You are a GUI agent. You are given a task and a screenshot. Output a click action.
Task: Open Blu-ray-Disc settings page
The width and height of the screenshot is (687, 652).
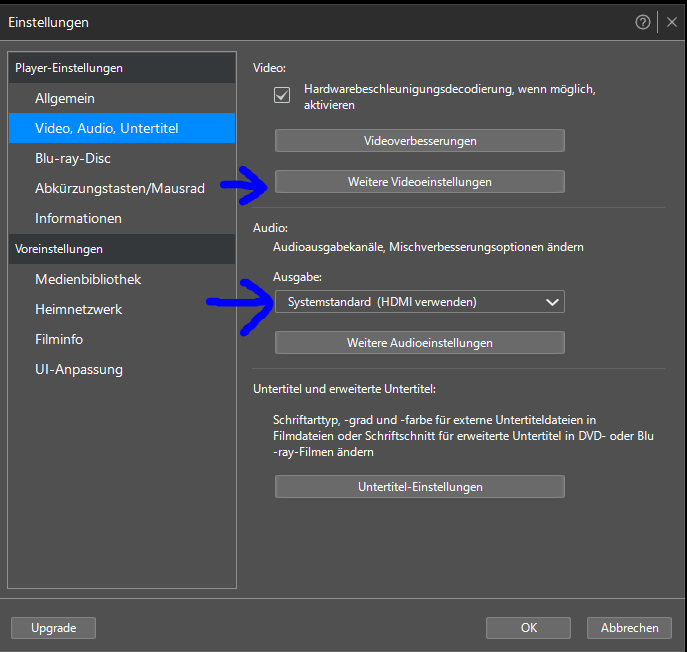[x=122, y=158]
